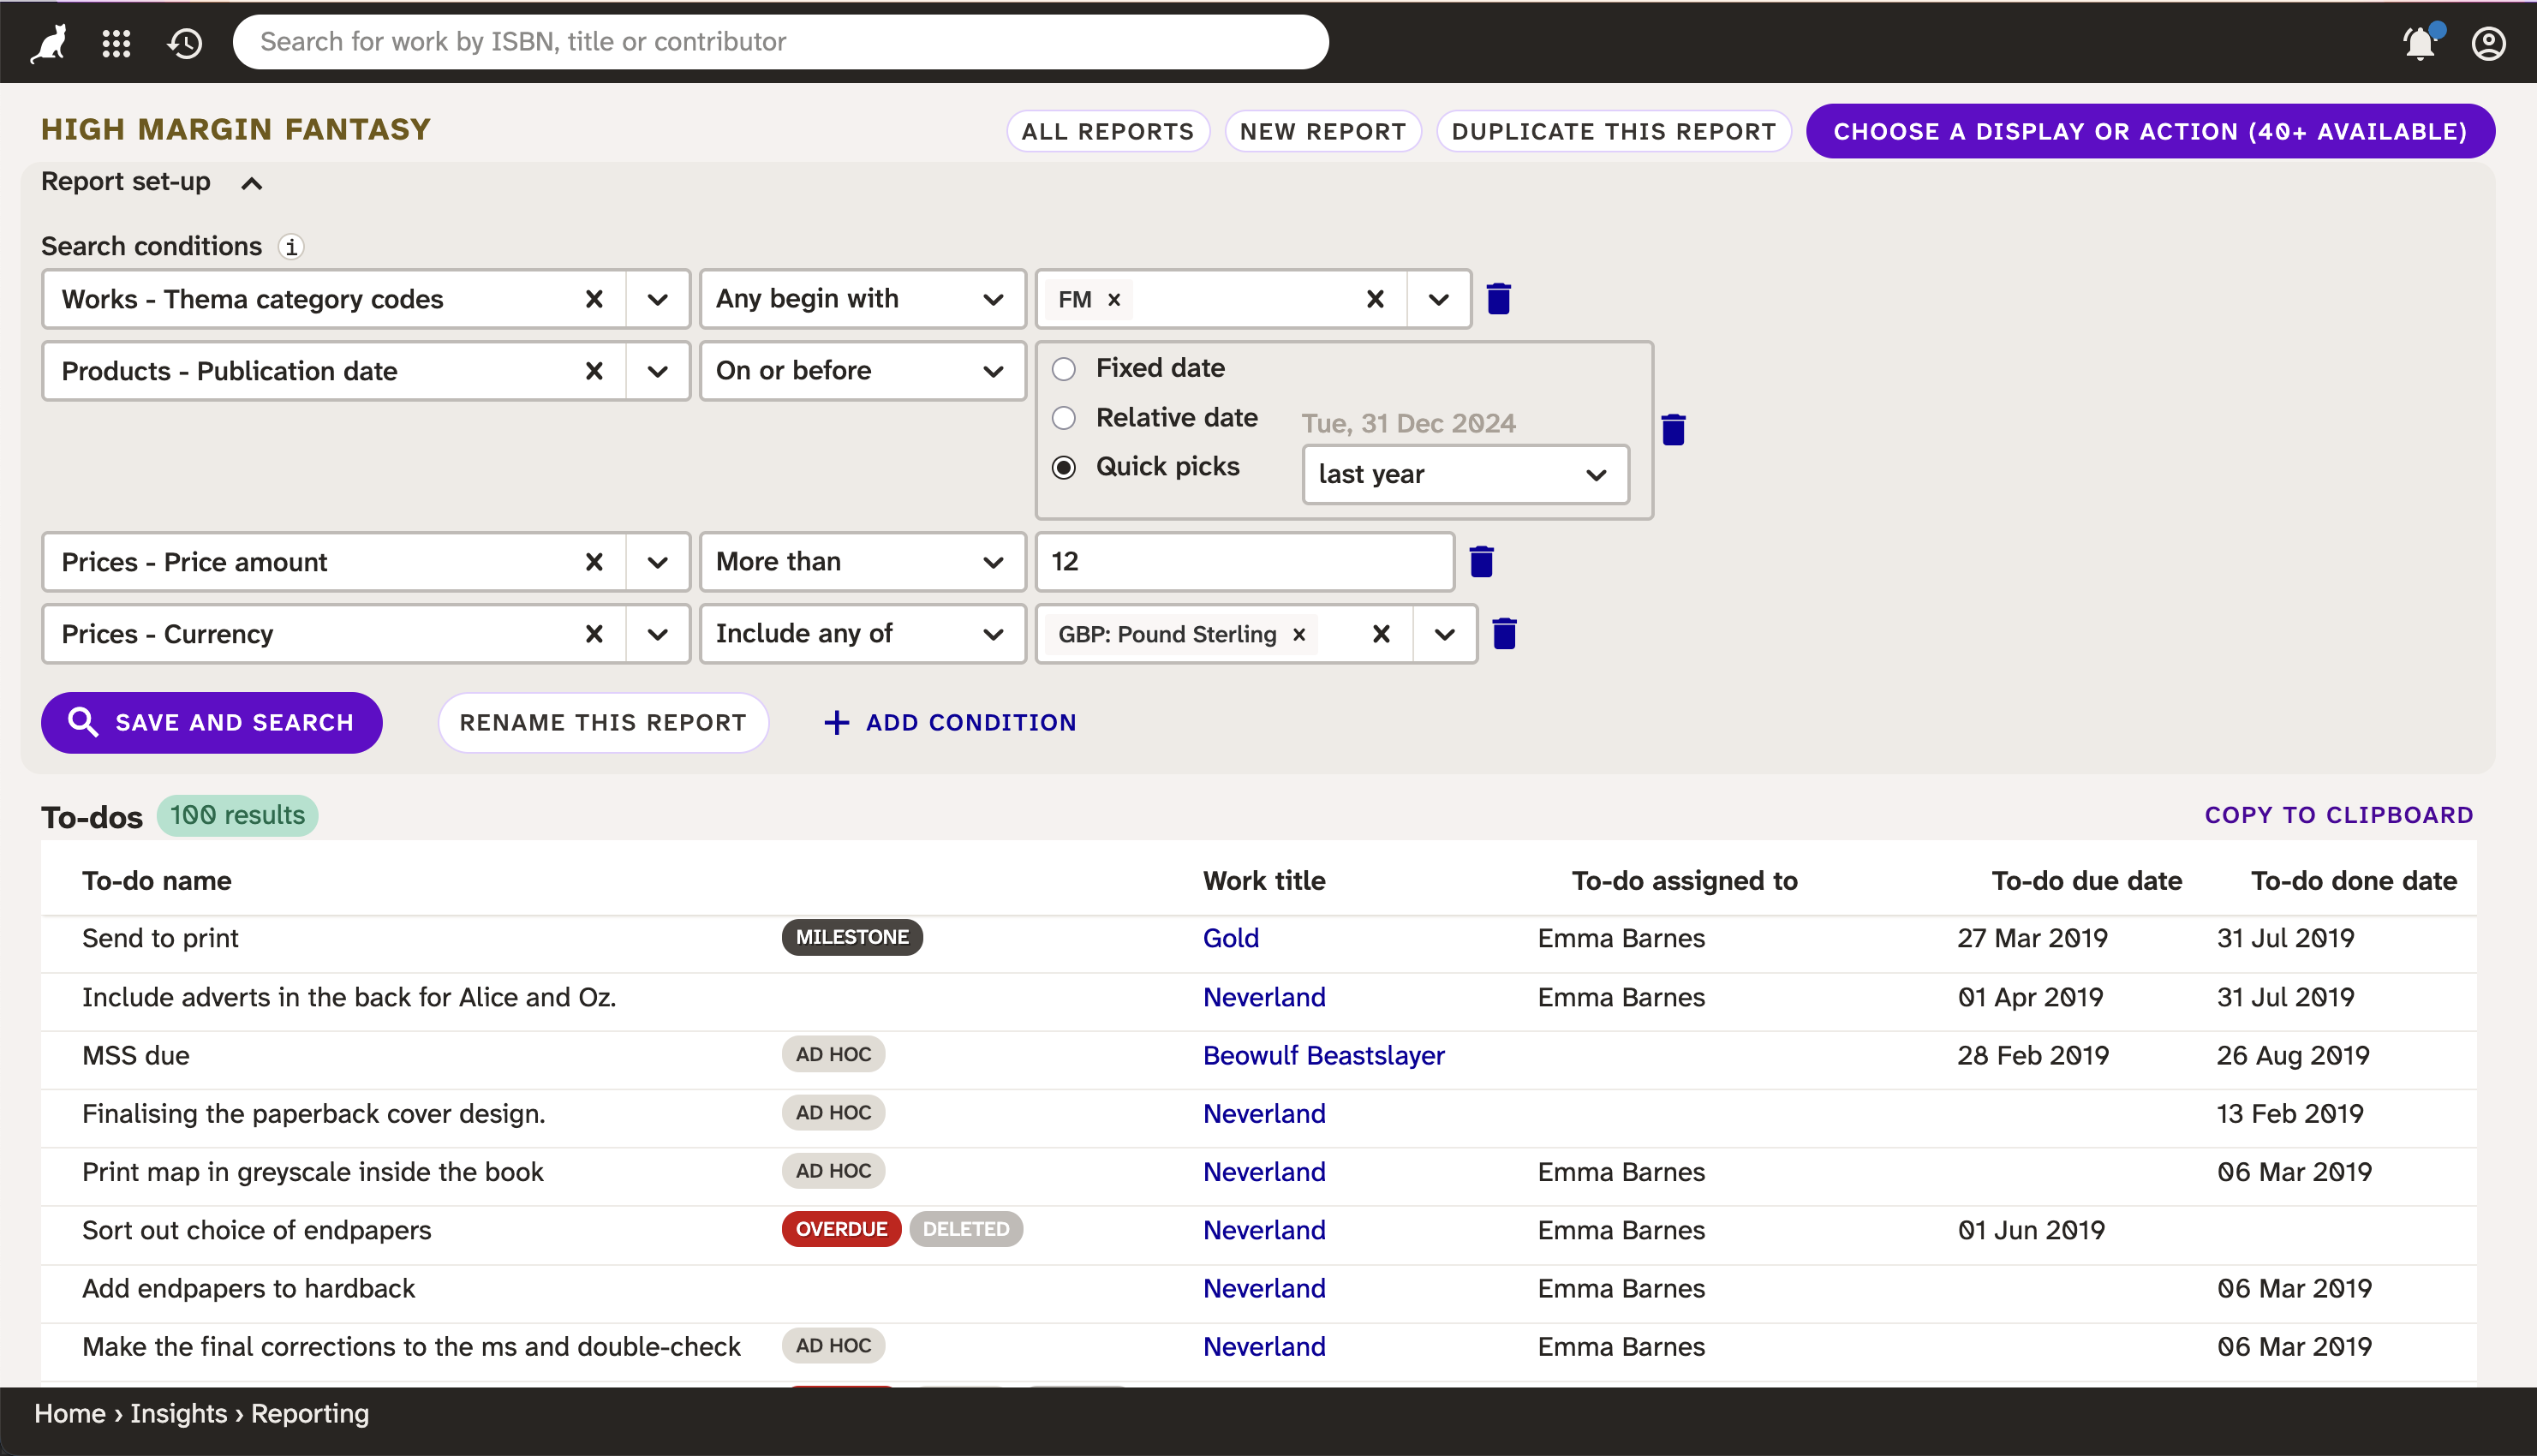This screenshot has width=2537, height=1456.
Task: Open the More than operator dropdown
Action: pos(862,562)
